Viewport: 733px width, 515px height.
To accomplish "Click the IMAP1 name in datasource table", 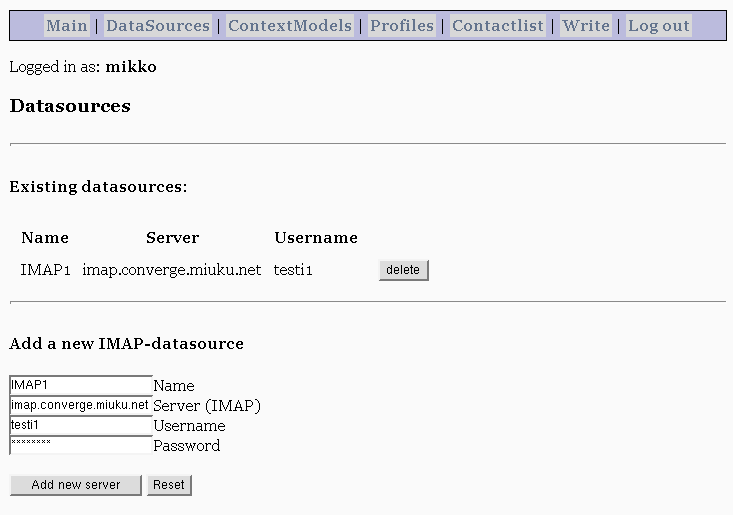I will click(45, 270).
